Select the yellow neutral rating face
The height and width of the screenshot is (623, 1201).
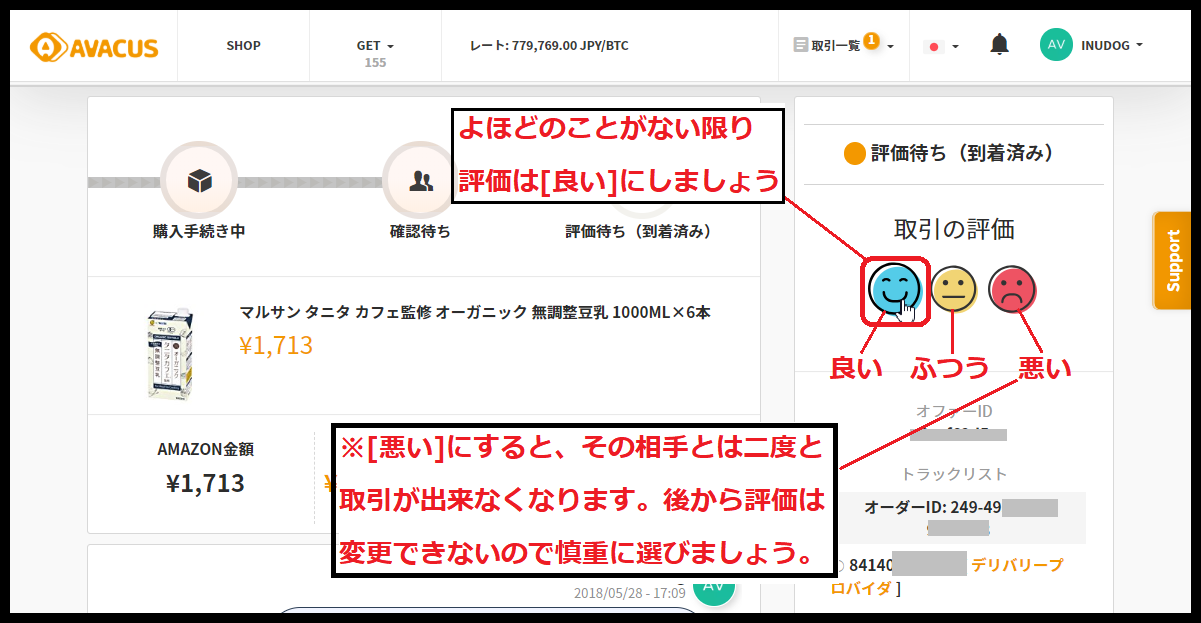tap(953, 290)
